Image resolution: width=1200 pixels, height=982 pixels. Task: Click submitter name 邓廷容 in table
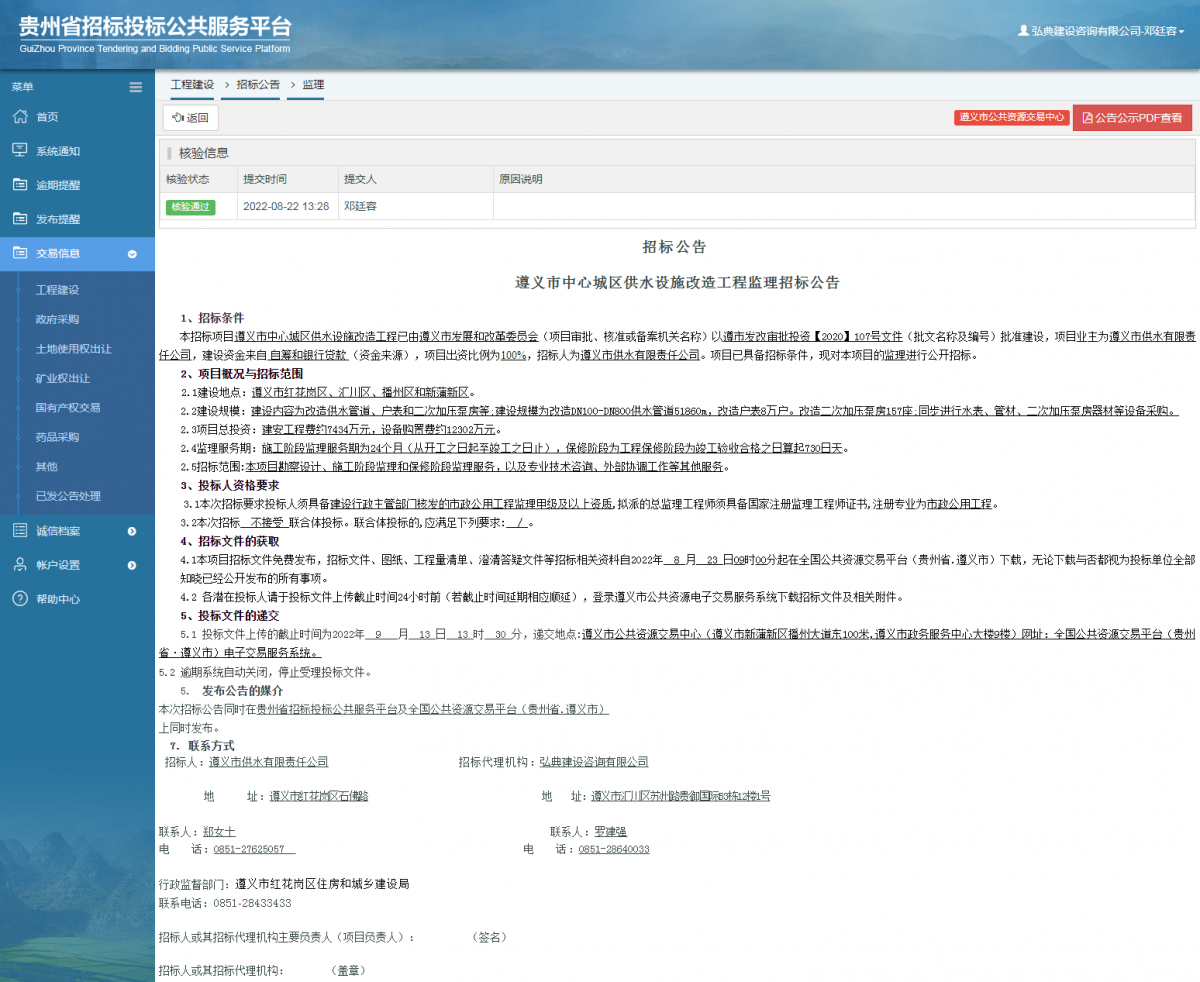pos(360,206)
